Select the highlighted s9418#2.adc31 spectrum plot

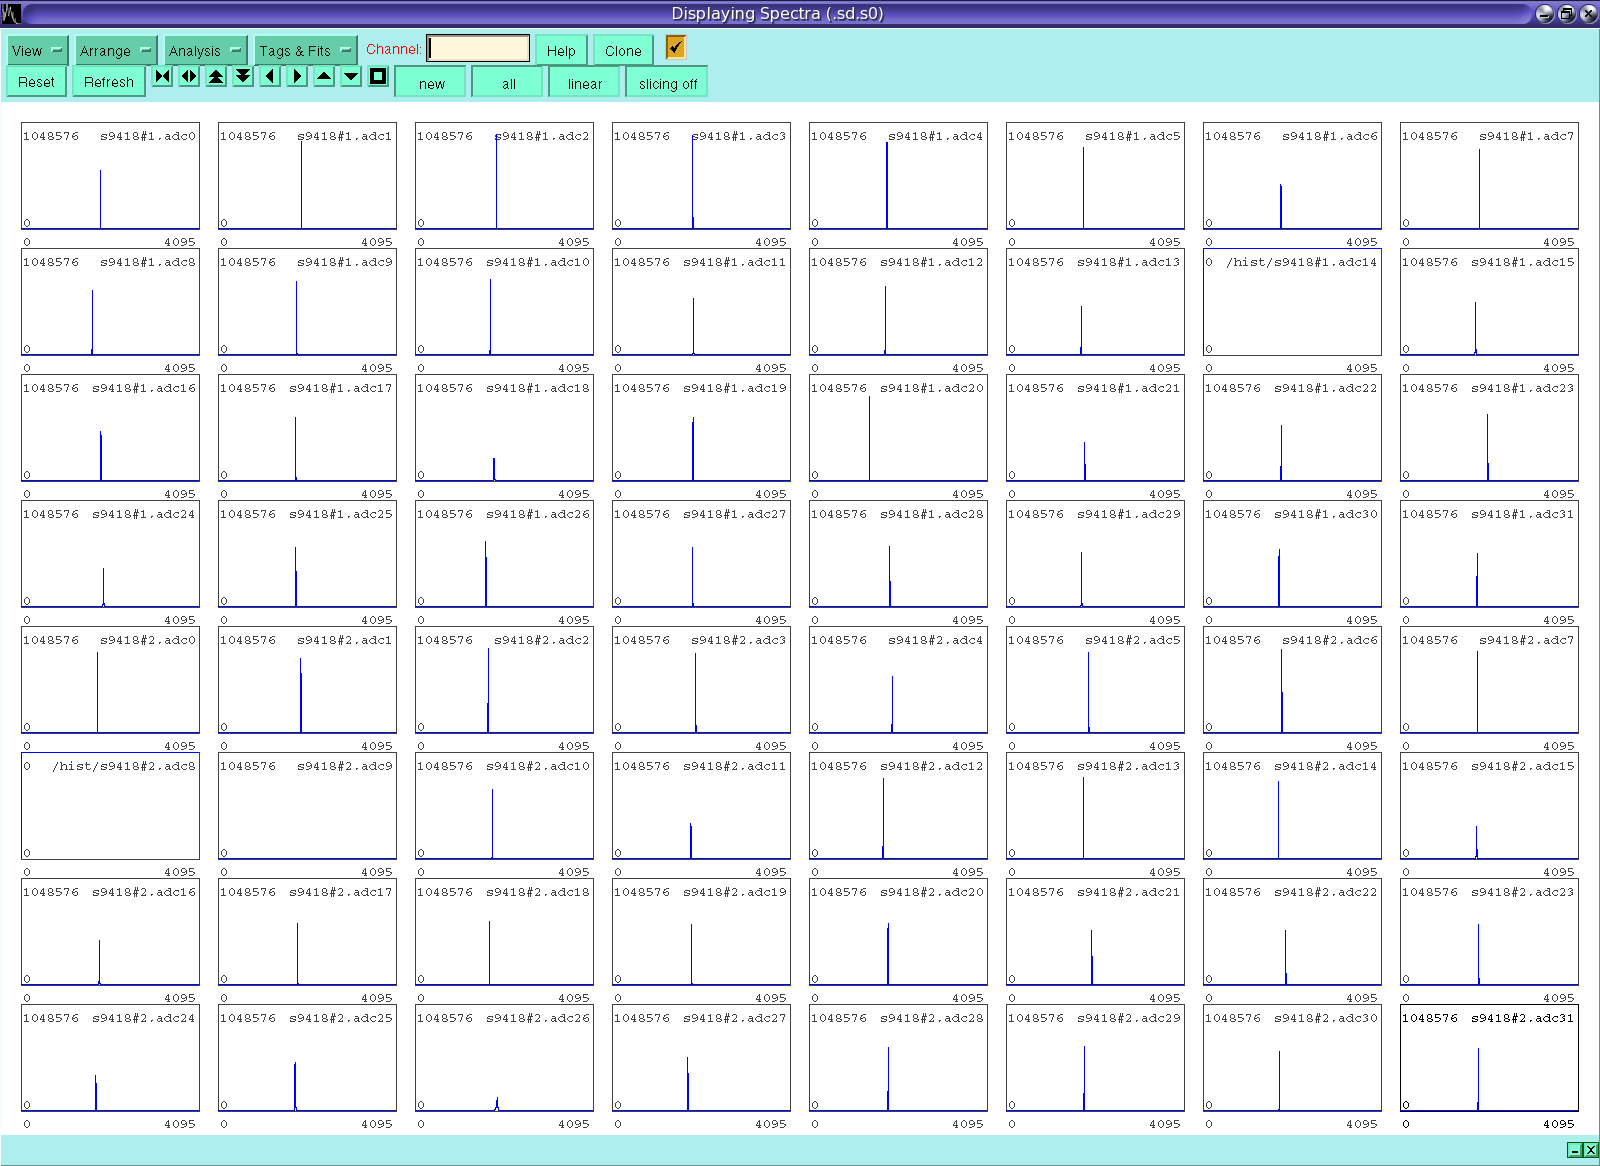coord(1489,1058)
